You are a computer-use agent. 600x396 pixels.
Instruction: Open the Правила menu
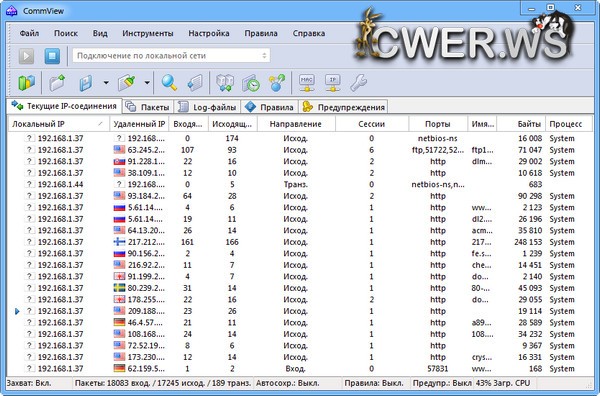tap(261, 33)
